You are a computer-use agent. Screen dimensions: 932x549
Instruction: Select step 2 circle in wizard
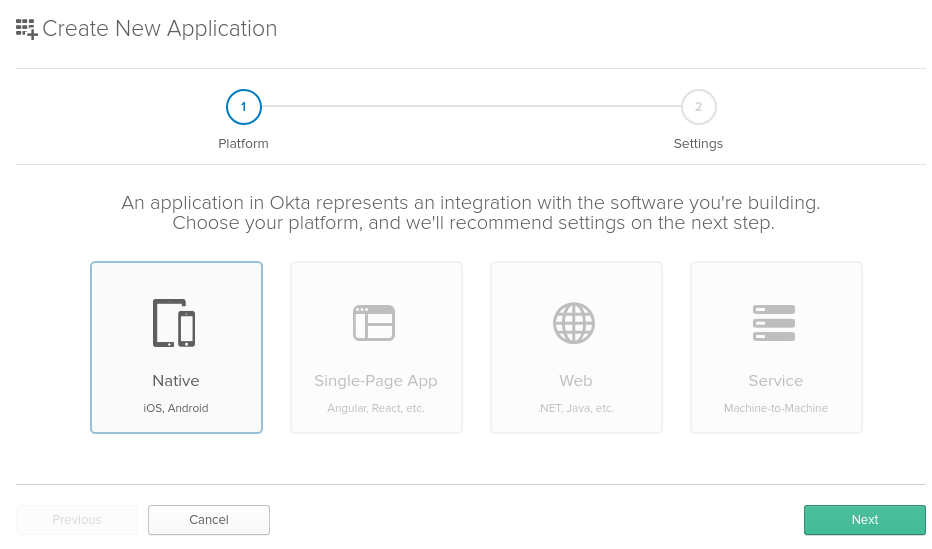pyautogui.click(x=698, y=107)
